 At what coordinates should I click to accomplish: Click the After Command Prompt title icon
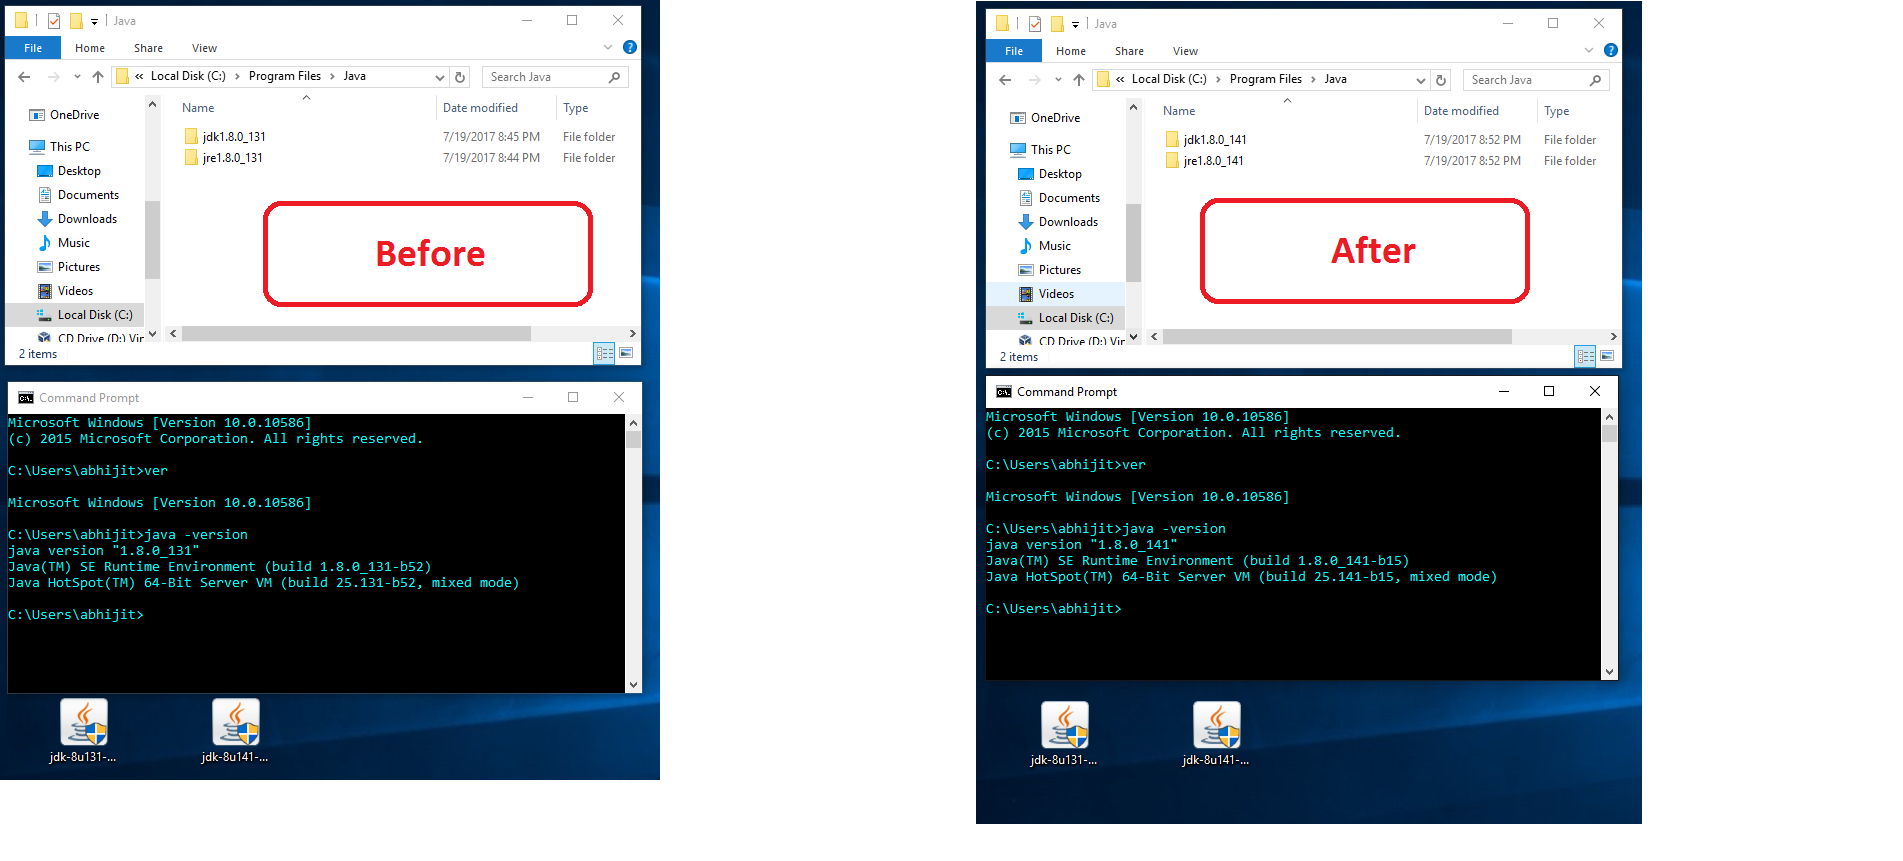coord(1004,392)
